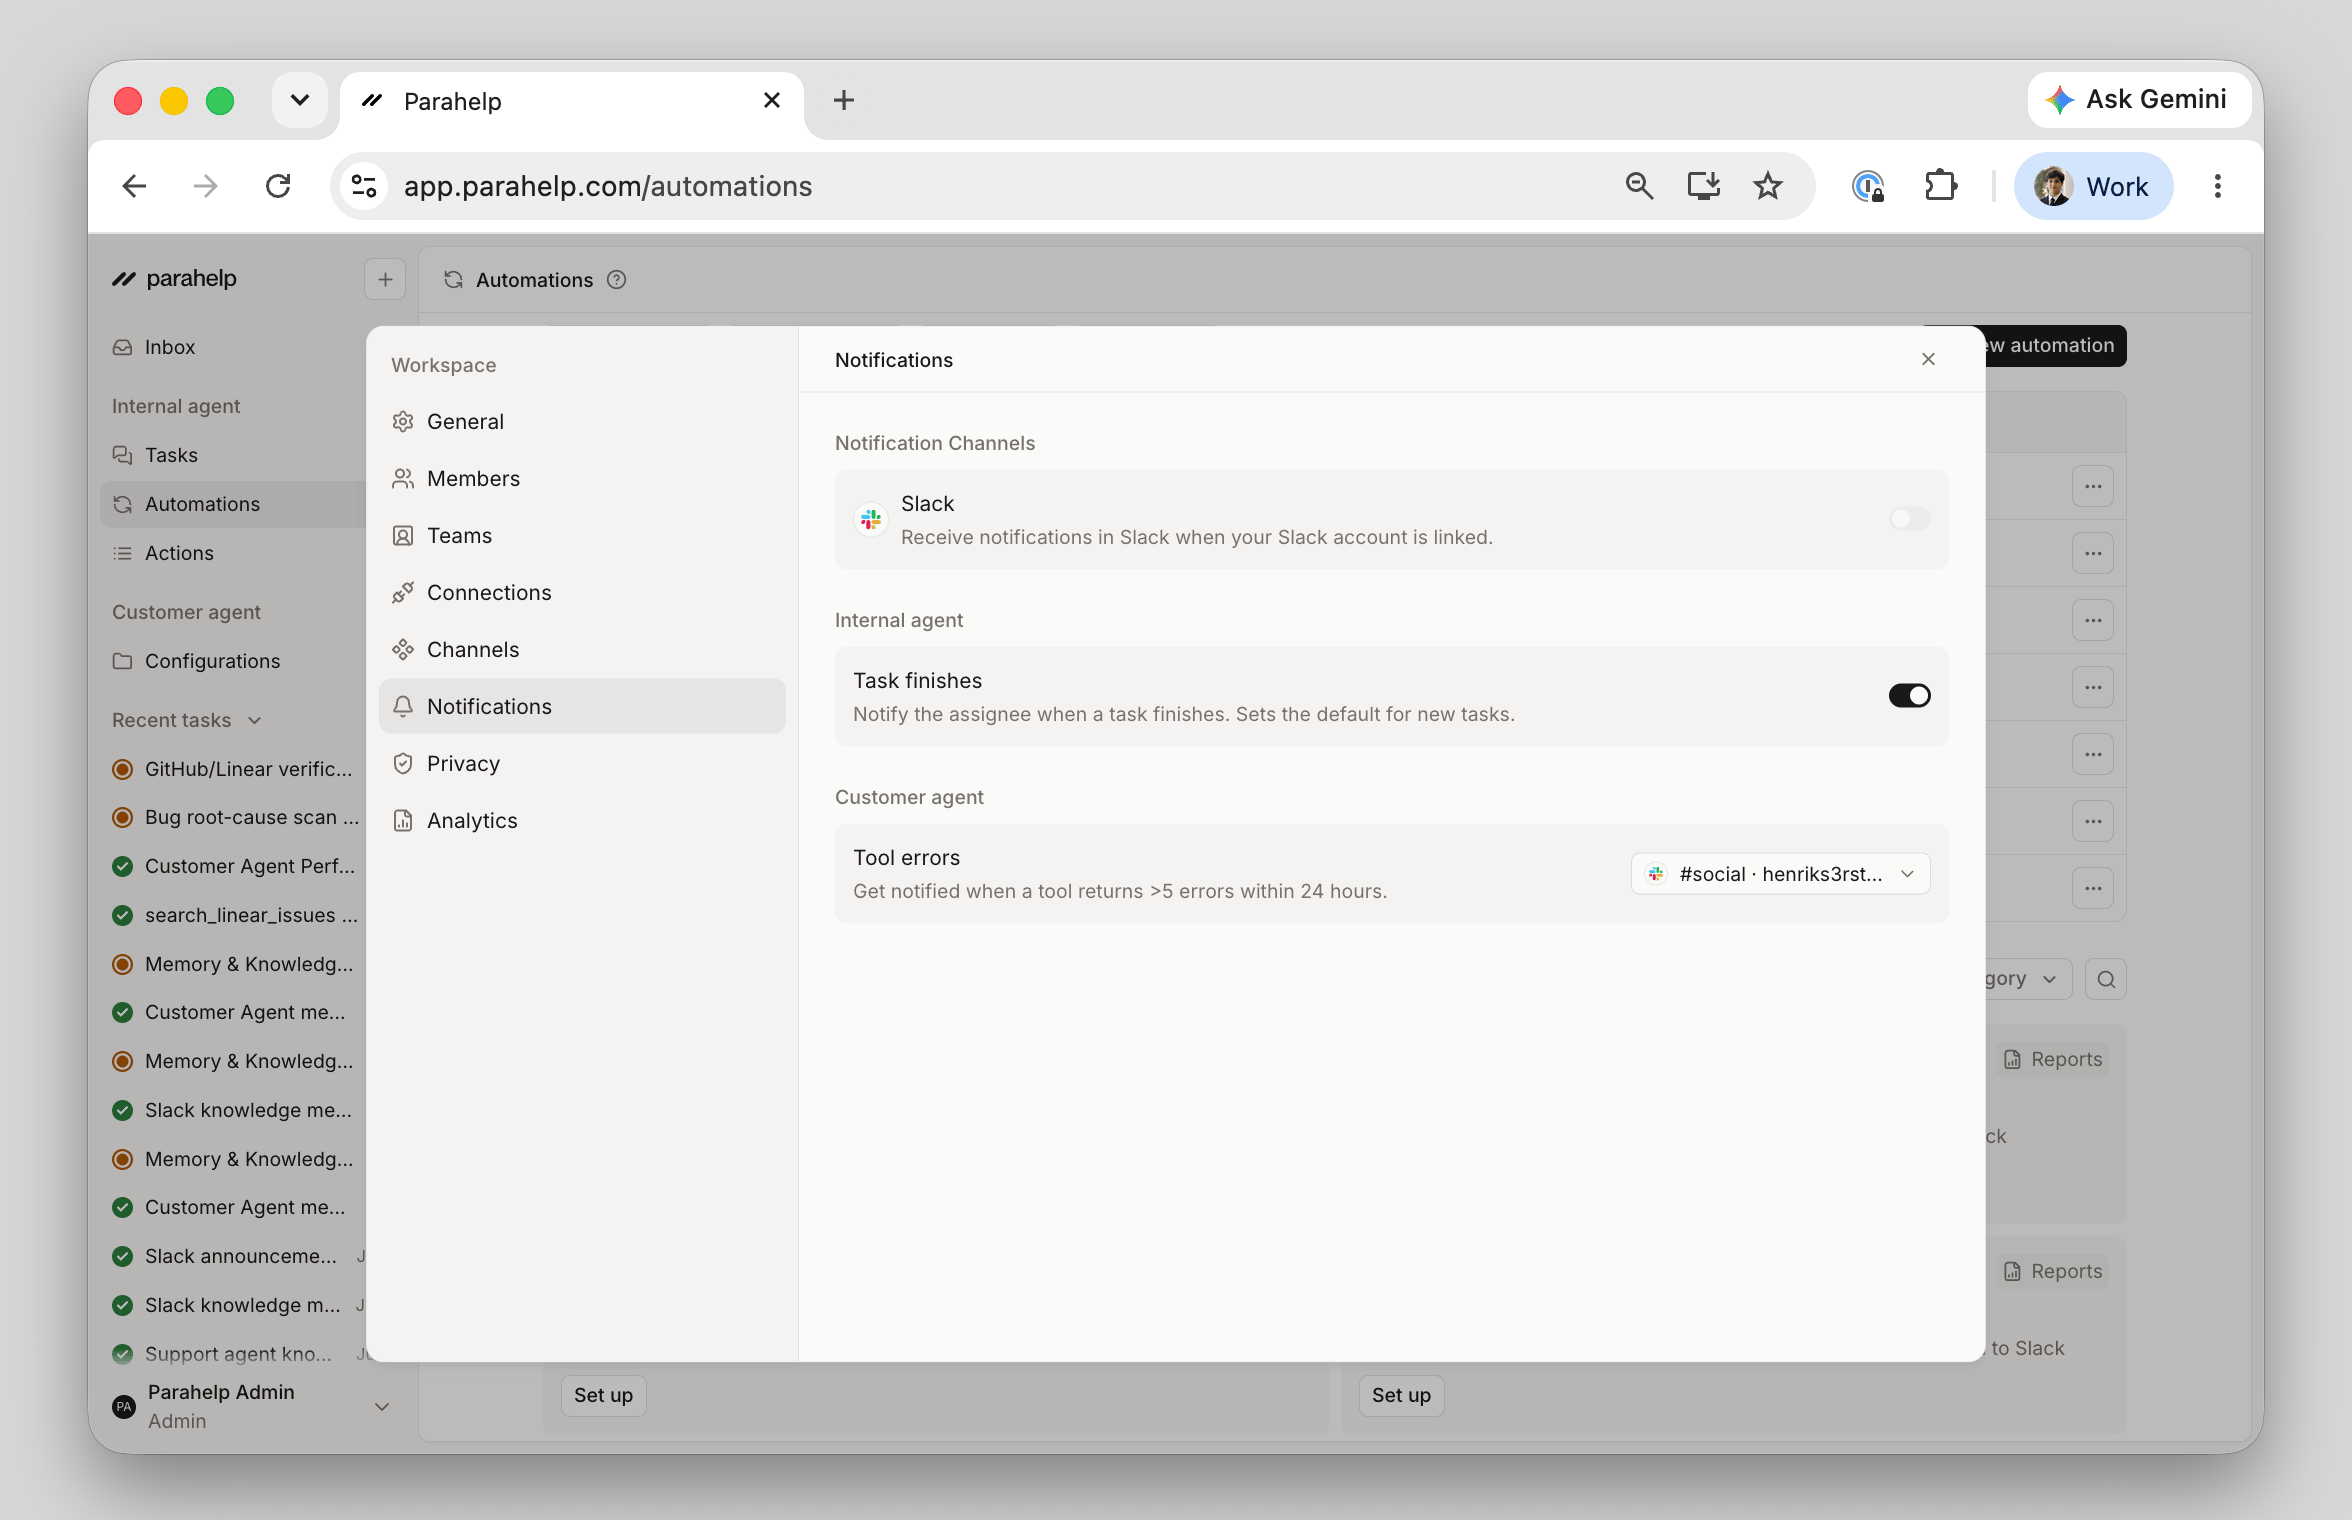Open the tab search dropdown in Chrome
This screenshot has height=1520, width=2352.
[300, 100]
